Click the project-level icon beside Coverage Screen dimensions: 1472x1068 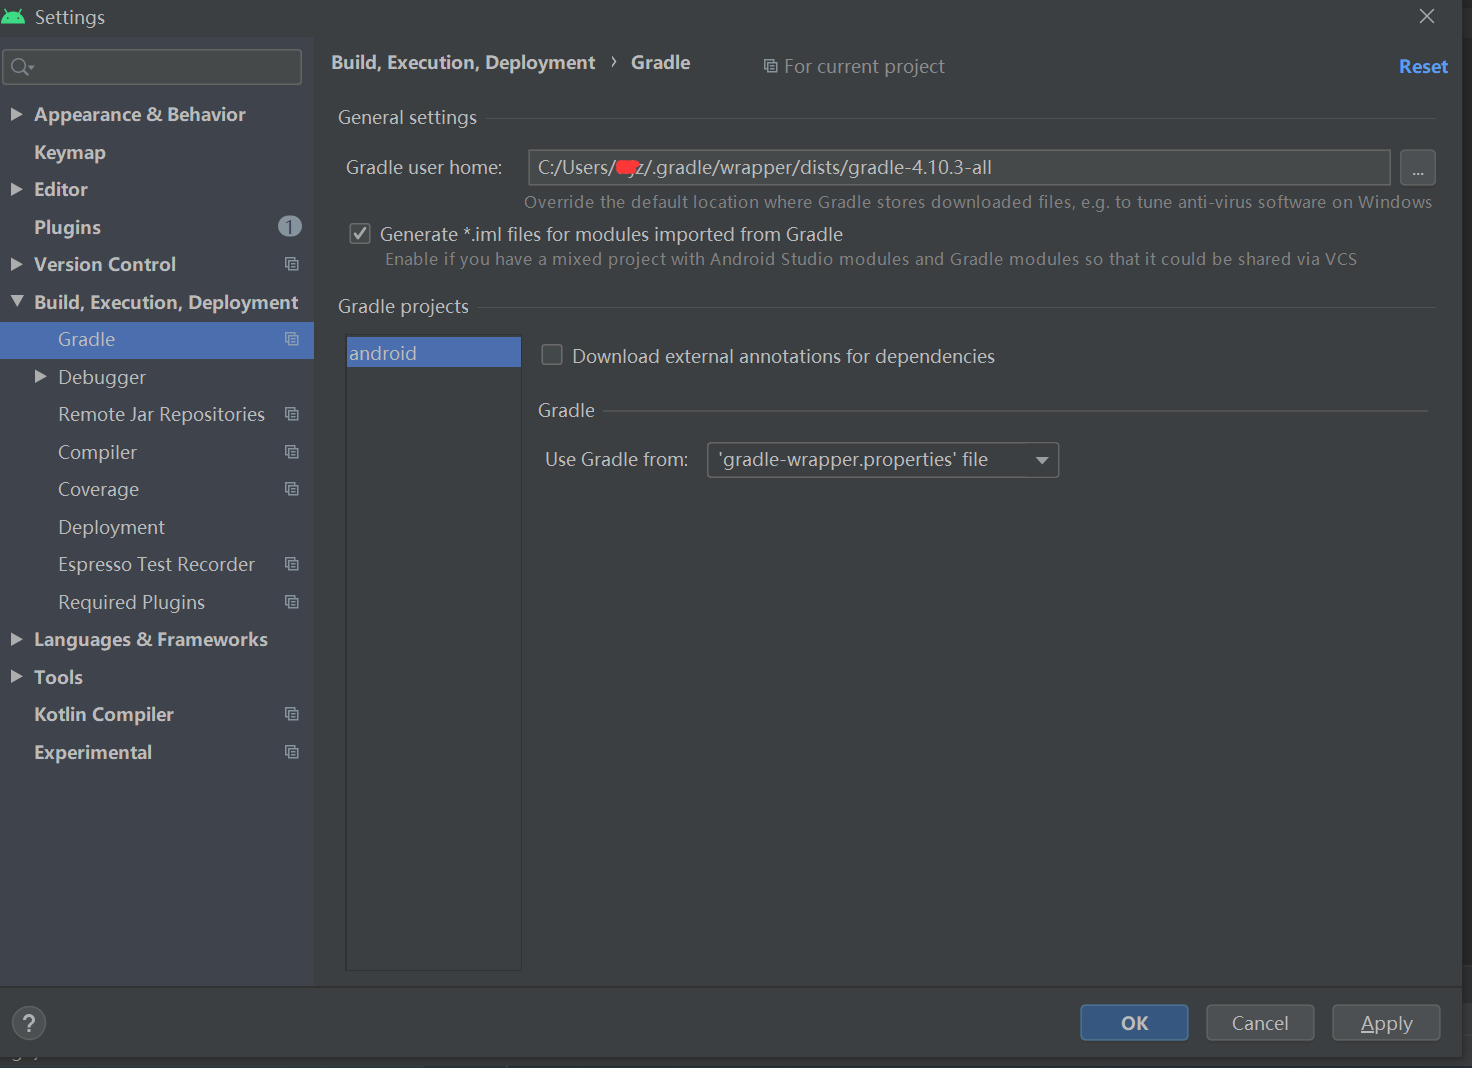pyautogui.click(x=292, y=489)
